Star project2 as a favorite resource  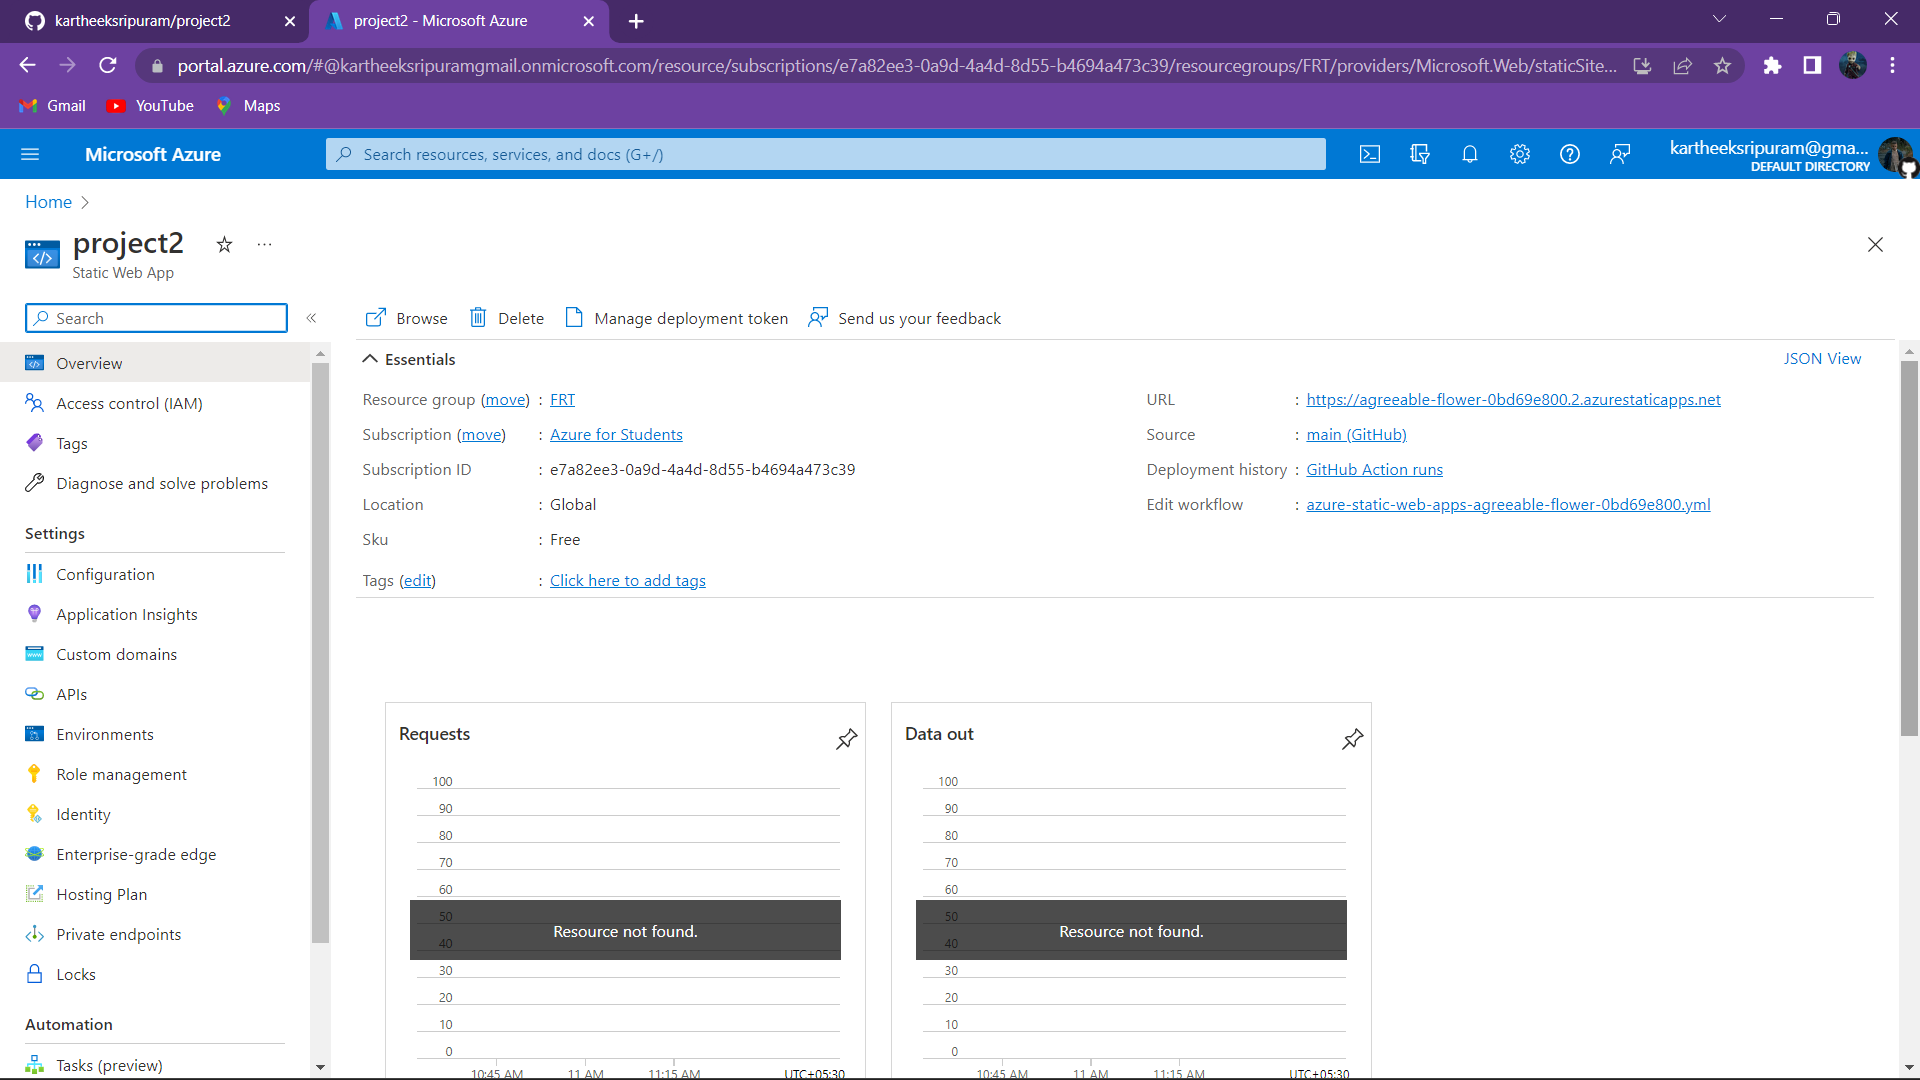224,245
